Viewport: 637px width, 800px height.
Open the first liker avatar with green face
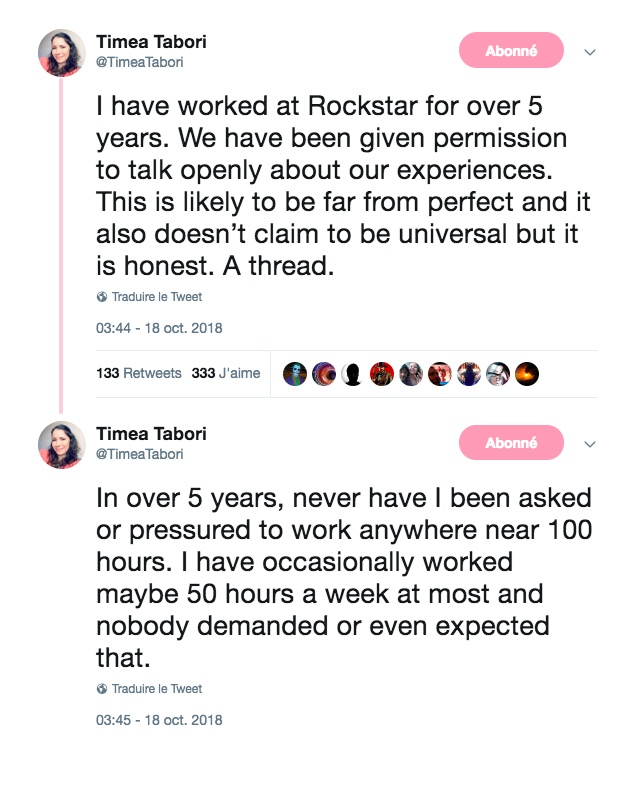[x=294, y=374]
